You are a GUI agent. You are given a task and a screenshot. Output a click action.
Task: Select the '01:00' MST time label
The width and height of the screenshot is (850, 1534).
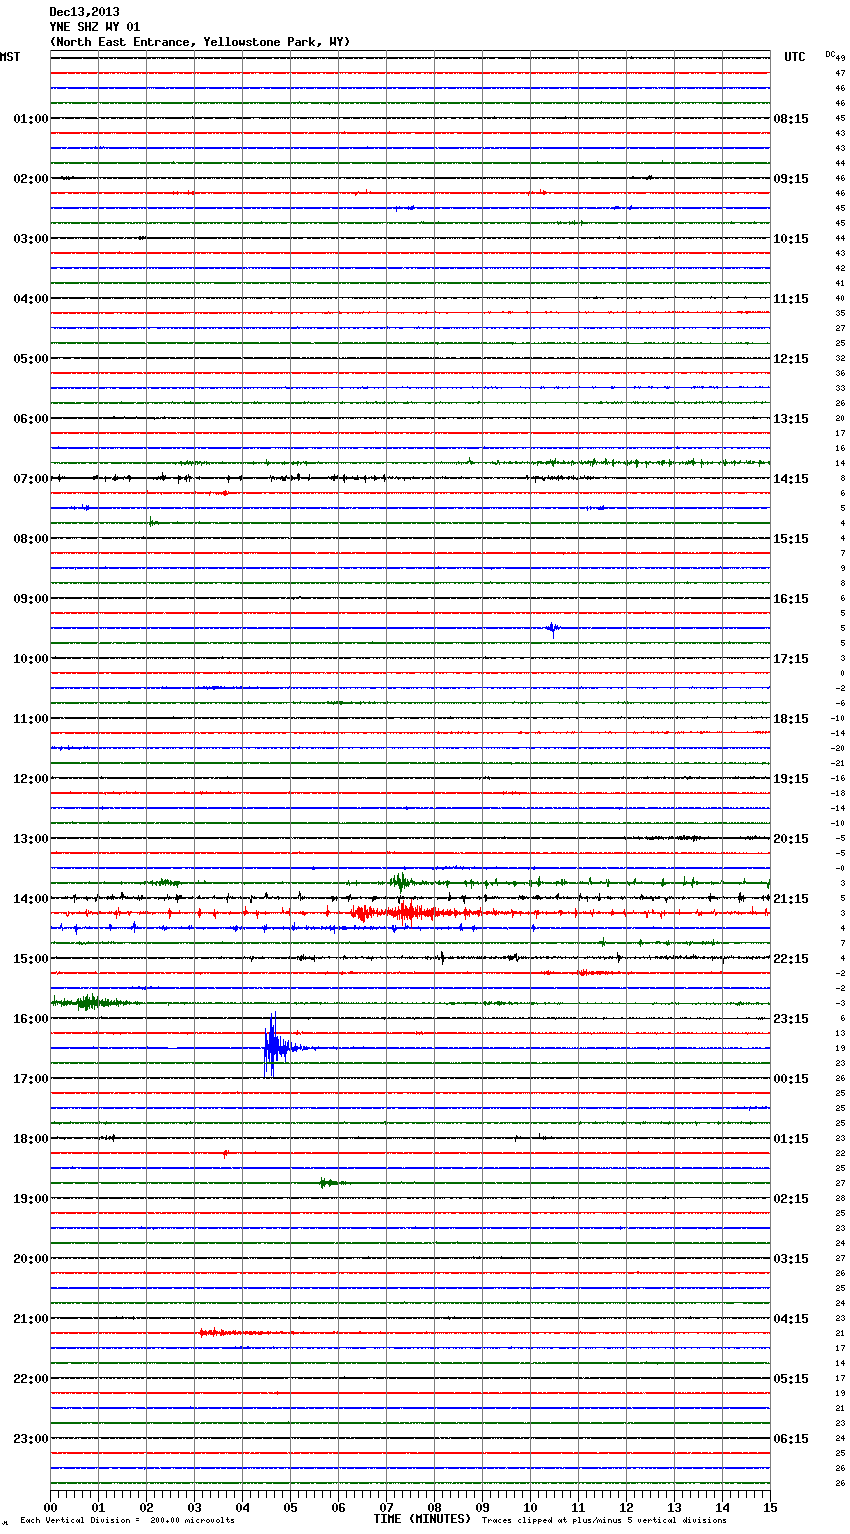click(31, 119)
